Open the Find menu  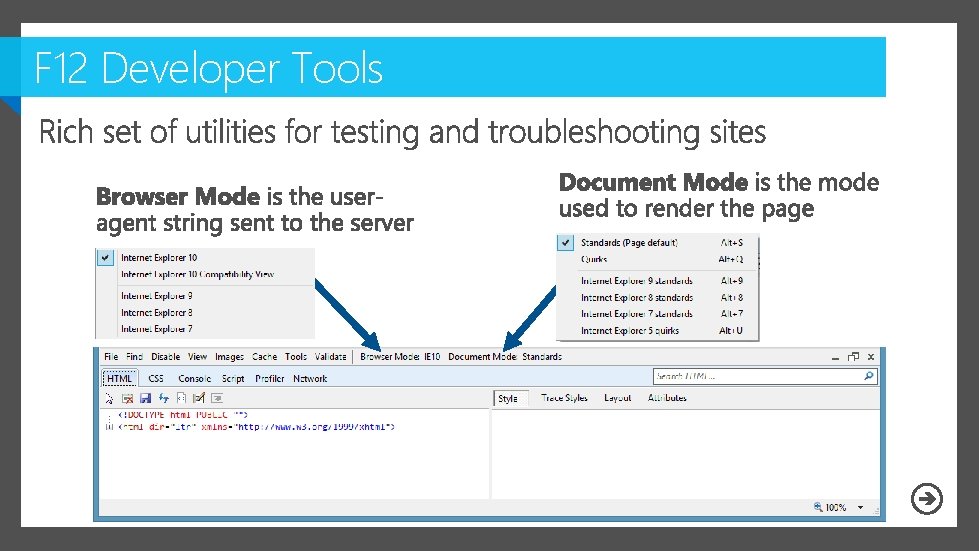[134, 356]
